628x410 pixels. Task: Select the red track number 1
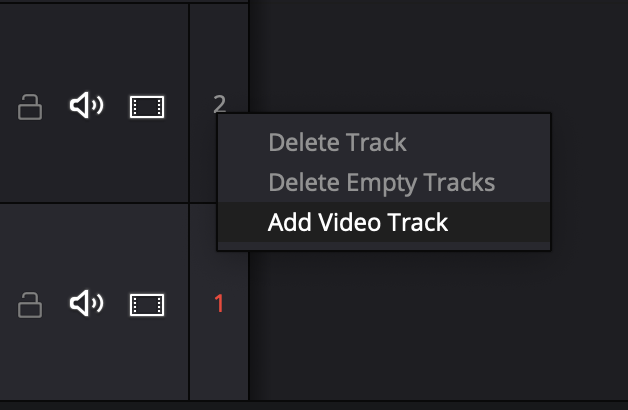220,303
